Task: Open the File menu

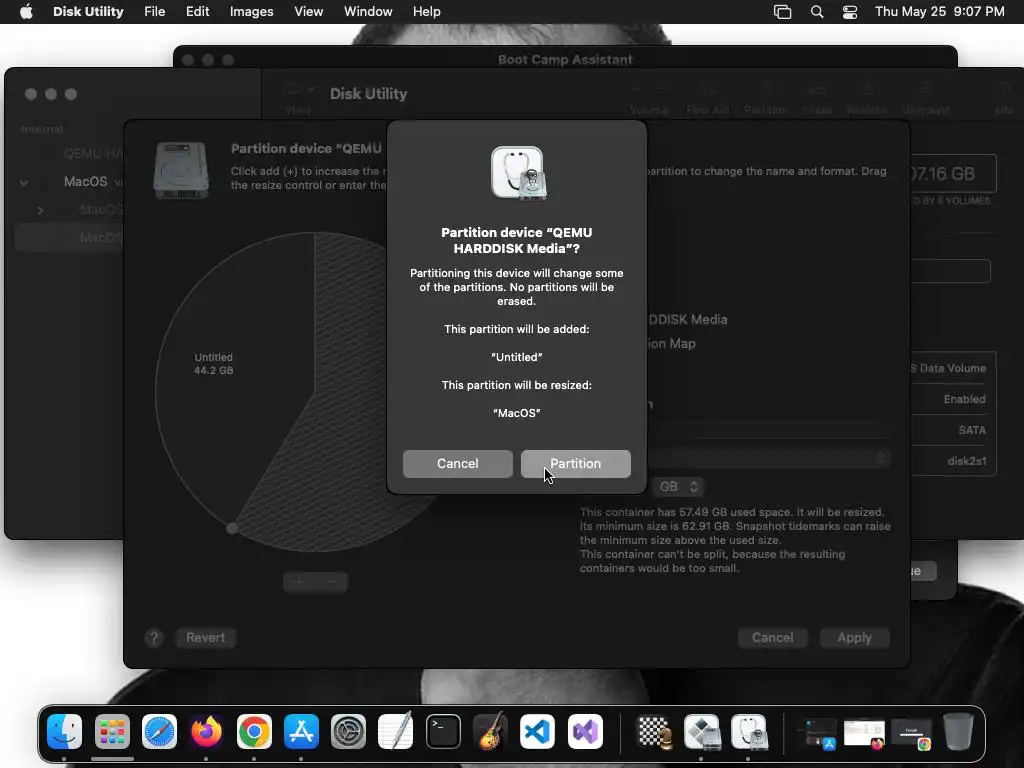Action: [154, 12]
